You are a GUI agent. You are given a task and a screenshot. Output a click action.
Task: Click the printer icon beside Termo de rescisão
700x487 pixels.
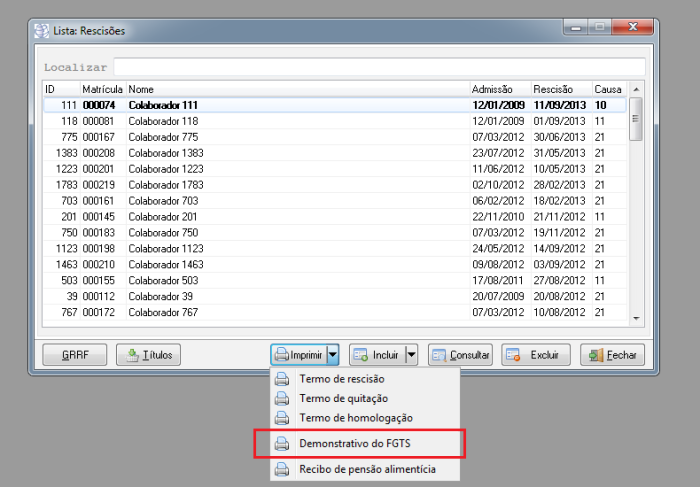pos(282,379)
